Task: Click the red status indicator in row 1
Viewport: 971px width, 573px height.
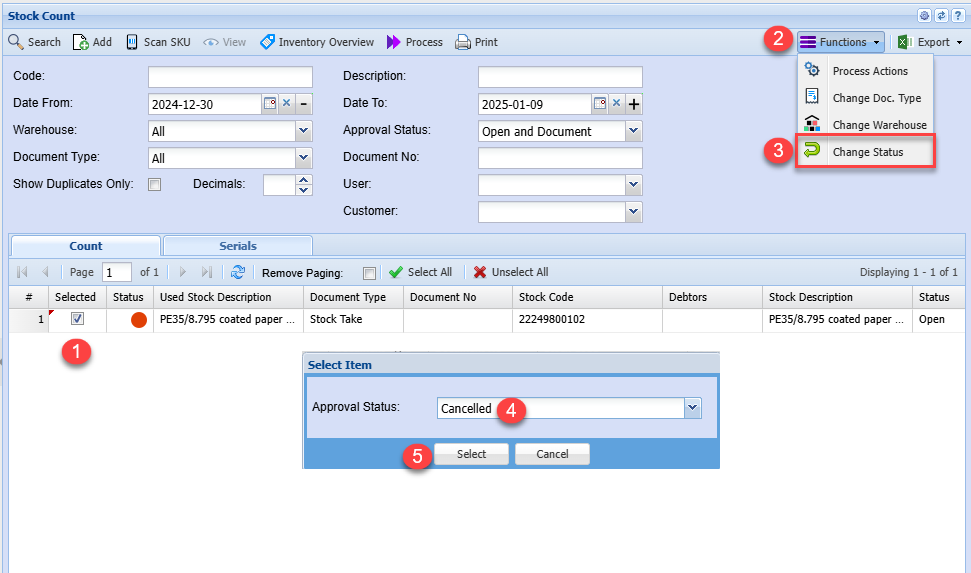Action: pyautogui.click(x=139, y=320)
